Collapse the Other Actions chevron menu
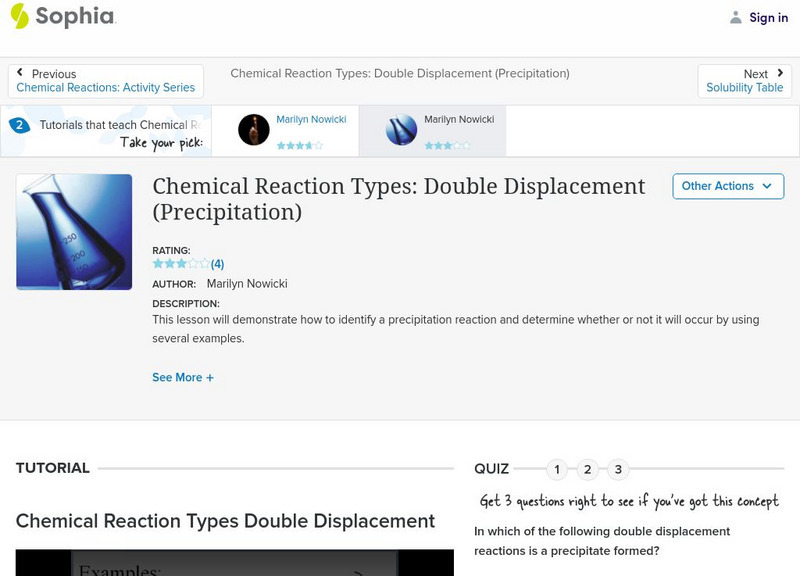Viewport: 800px width, 576px height. 766,186
